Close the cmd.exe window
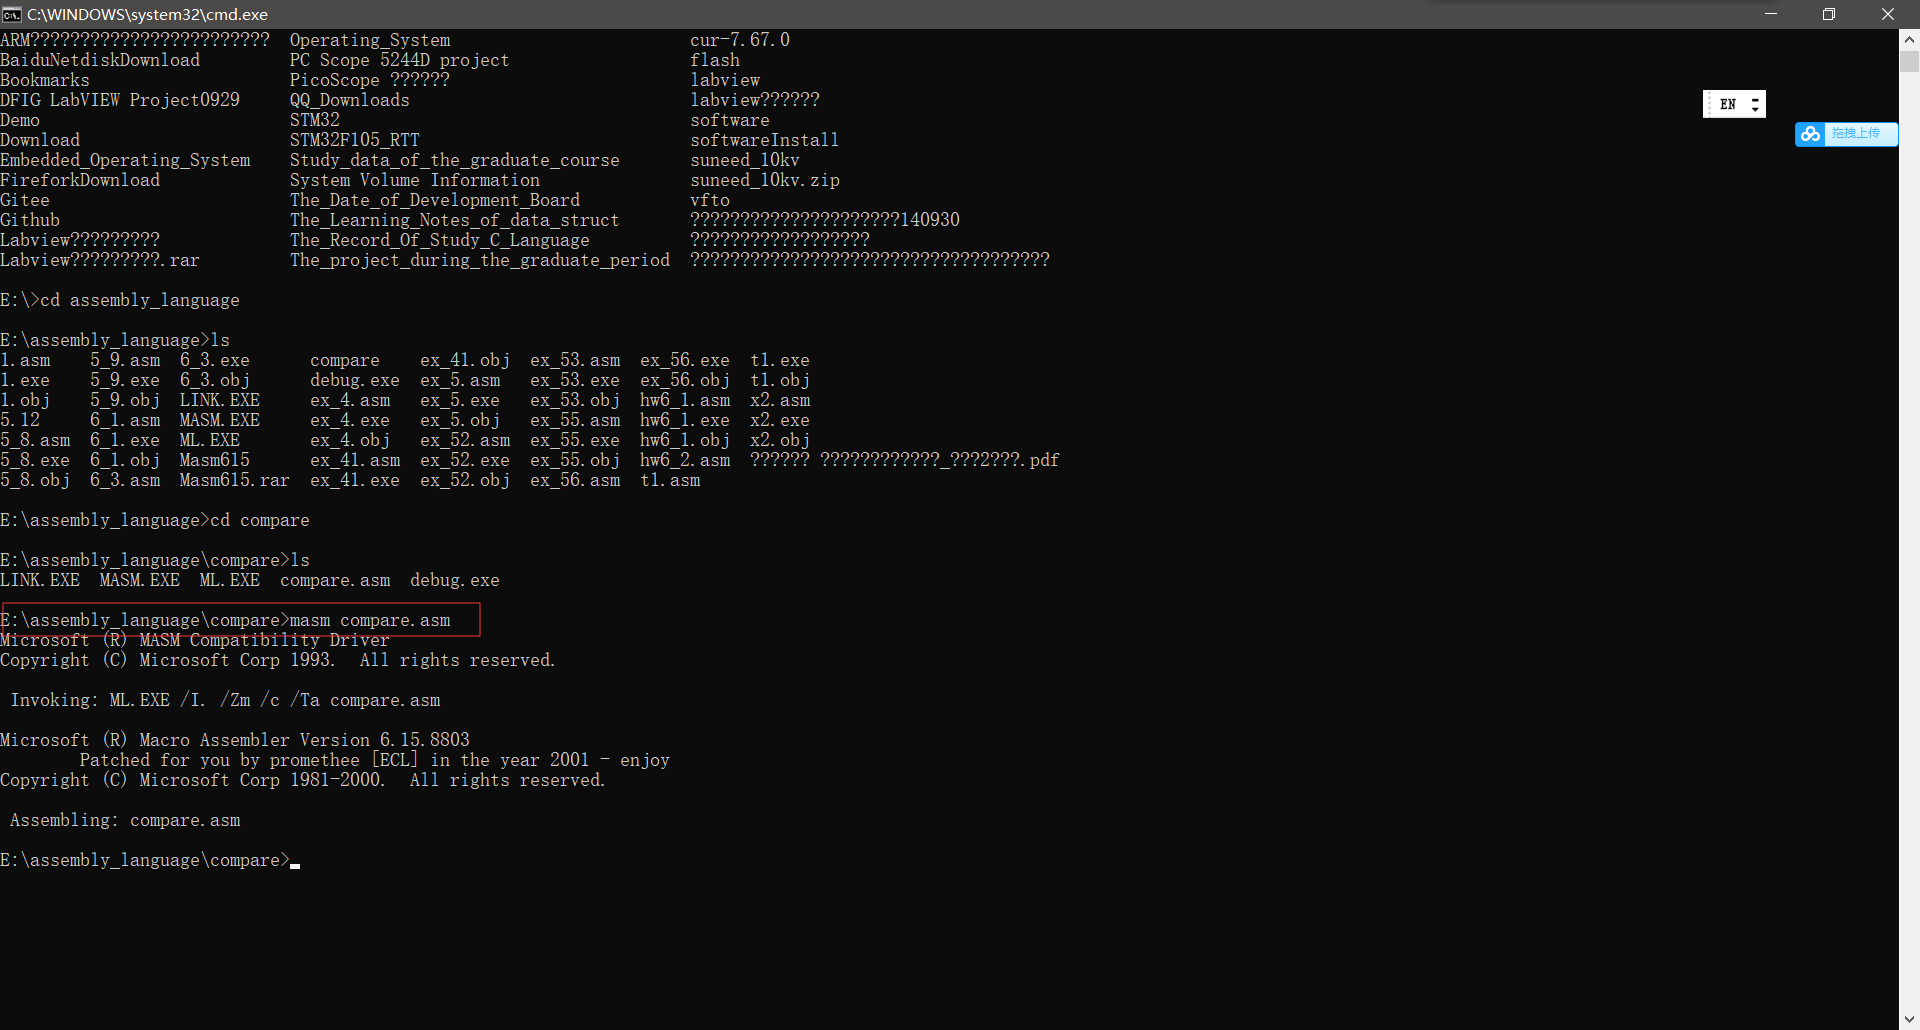The image size is (1920, 1030). [1888, 14]
